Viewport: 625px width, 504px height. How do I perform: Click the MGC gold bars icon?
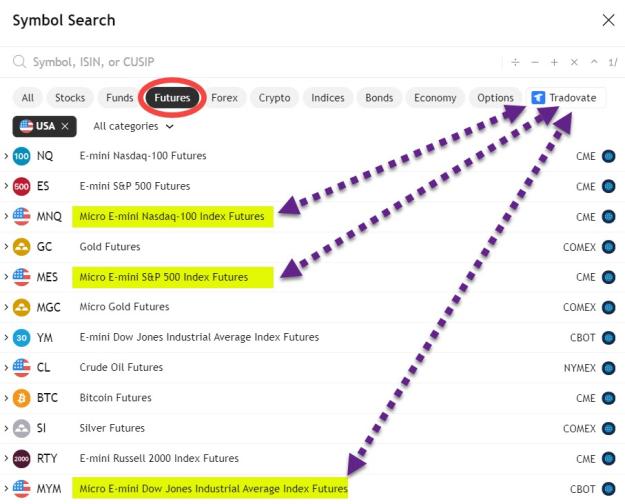22,307
